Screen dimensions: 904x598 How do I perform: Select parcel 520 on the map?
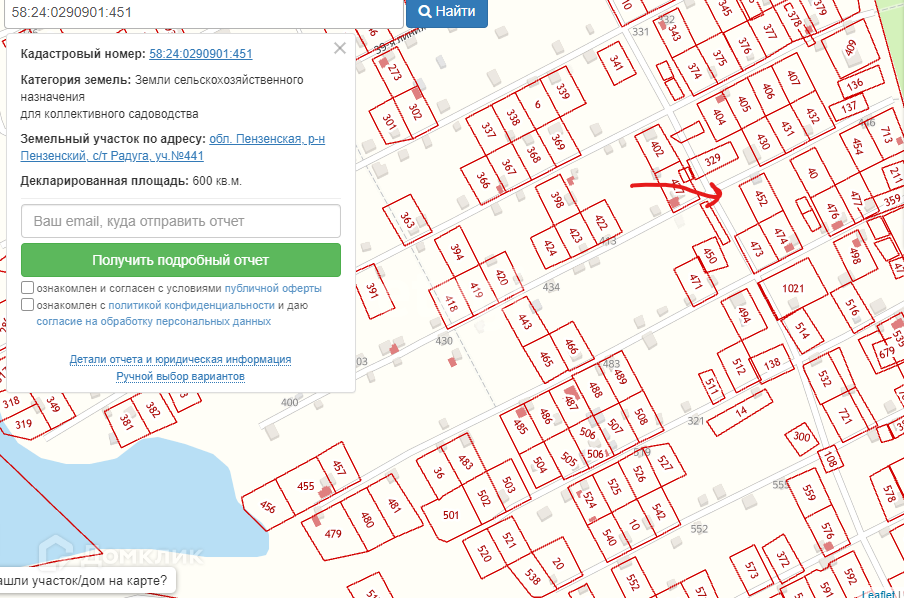pyautogui.click(x=484, y=554)
